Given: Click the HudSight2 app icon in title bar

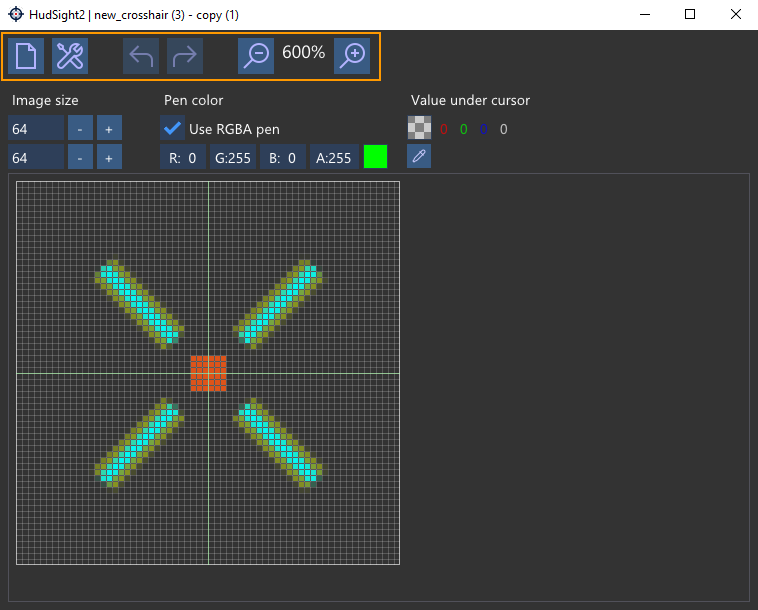Looking at the screenshot, I should (x=15, y=15).
